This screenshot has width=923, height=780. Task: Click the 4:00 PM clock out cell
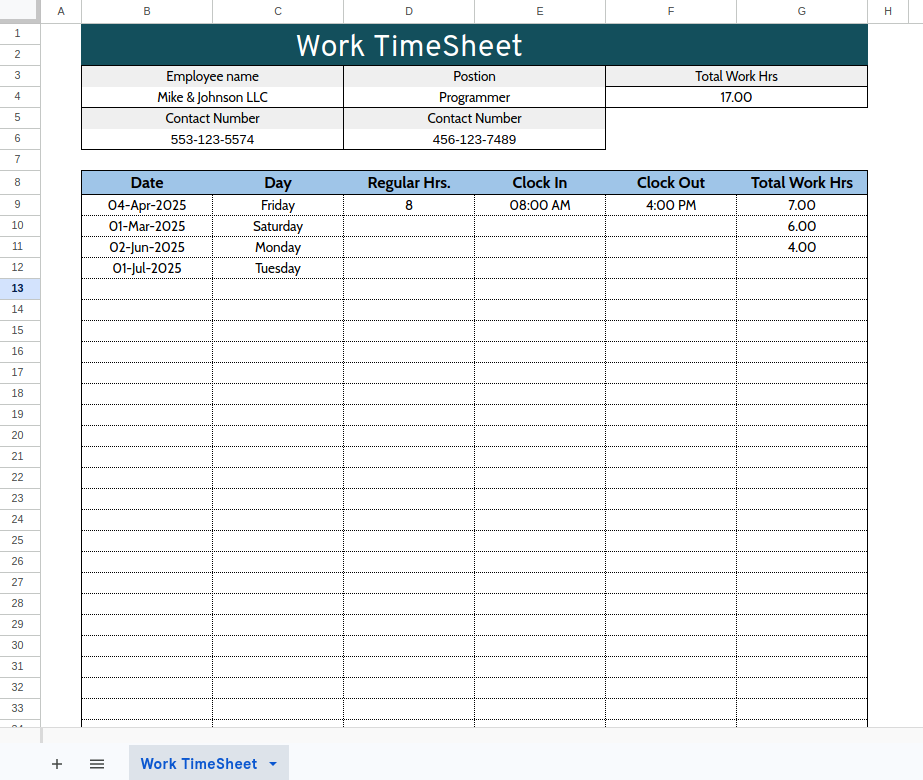[x=671, y=205]
